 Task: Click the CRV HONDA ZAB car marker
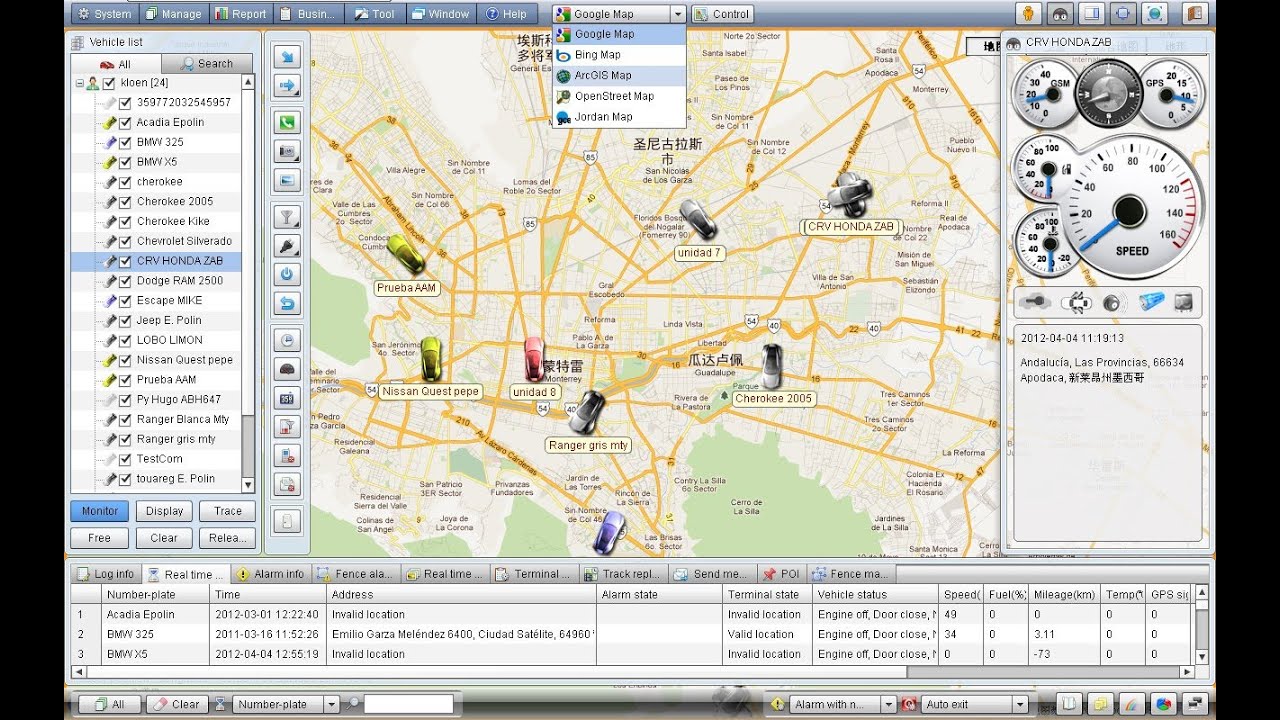[849, 195]
